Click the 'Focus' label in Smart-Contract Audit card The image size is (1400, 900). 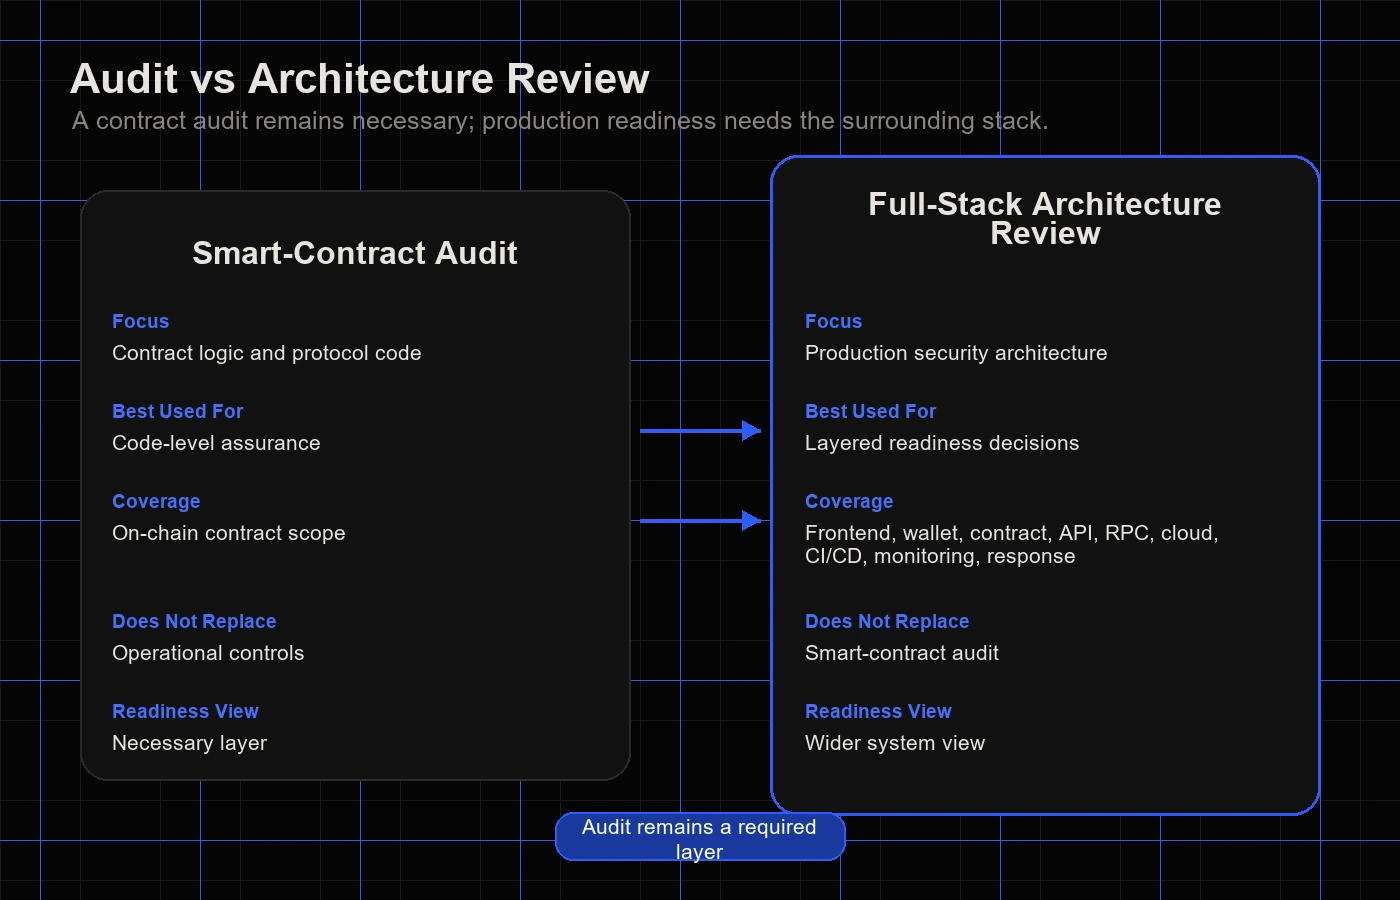[140, 321]
